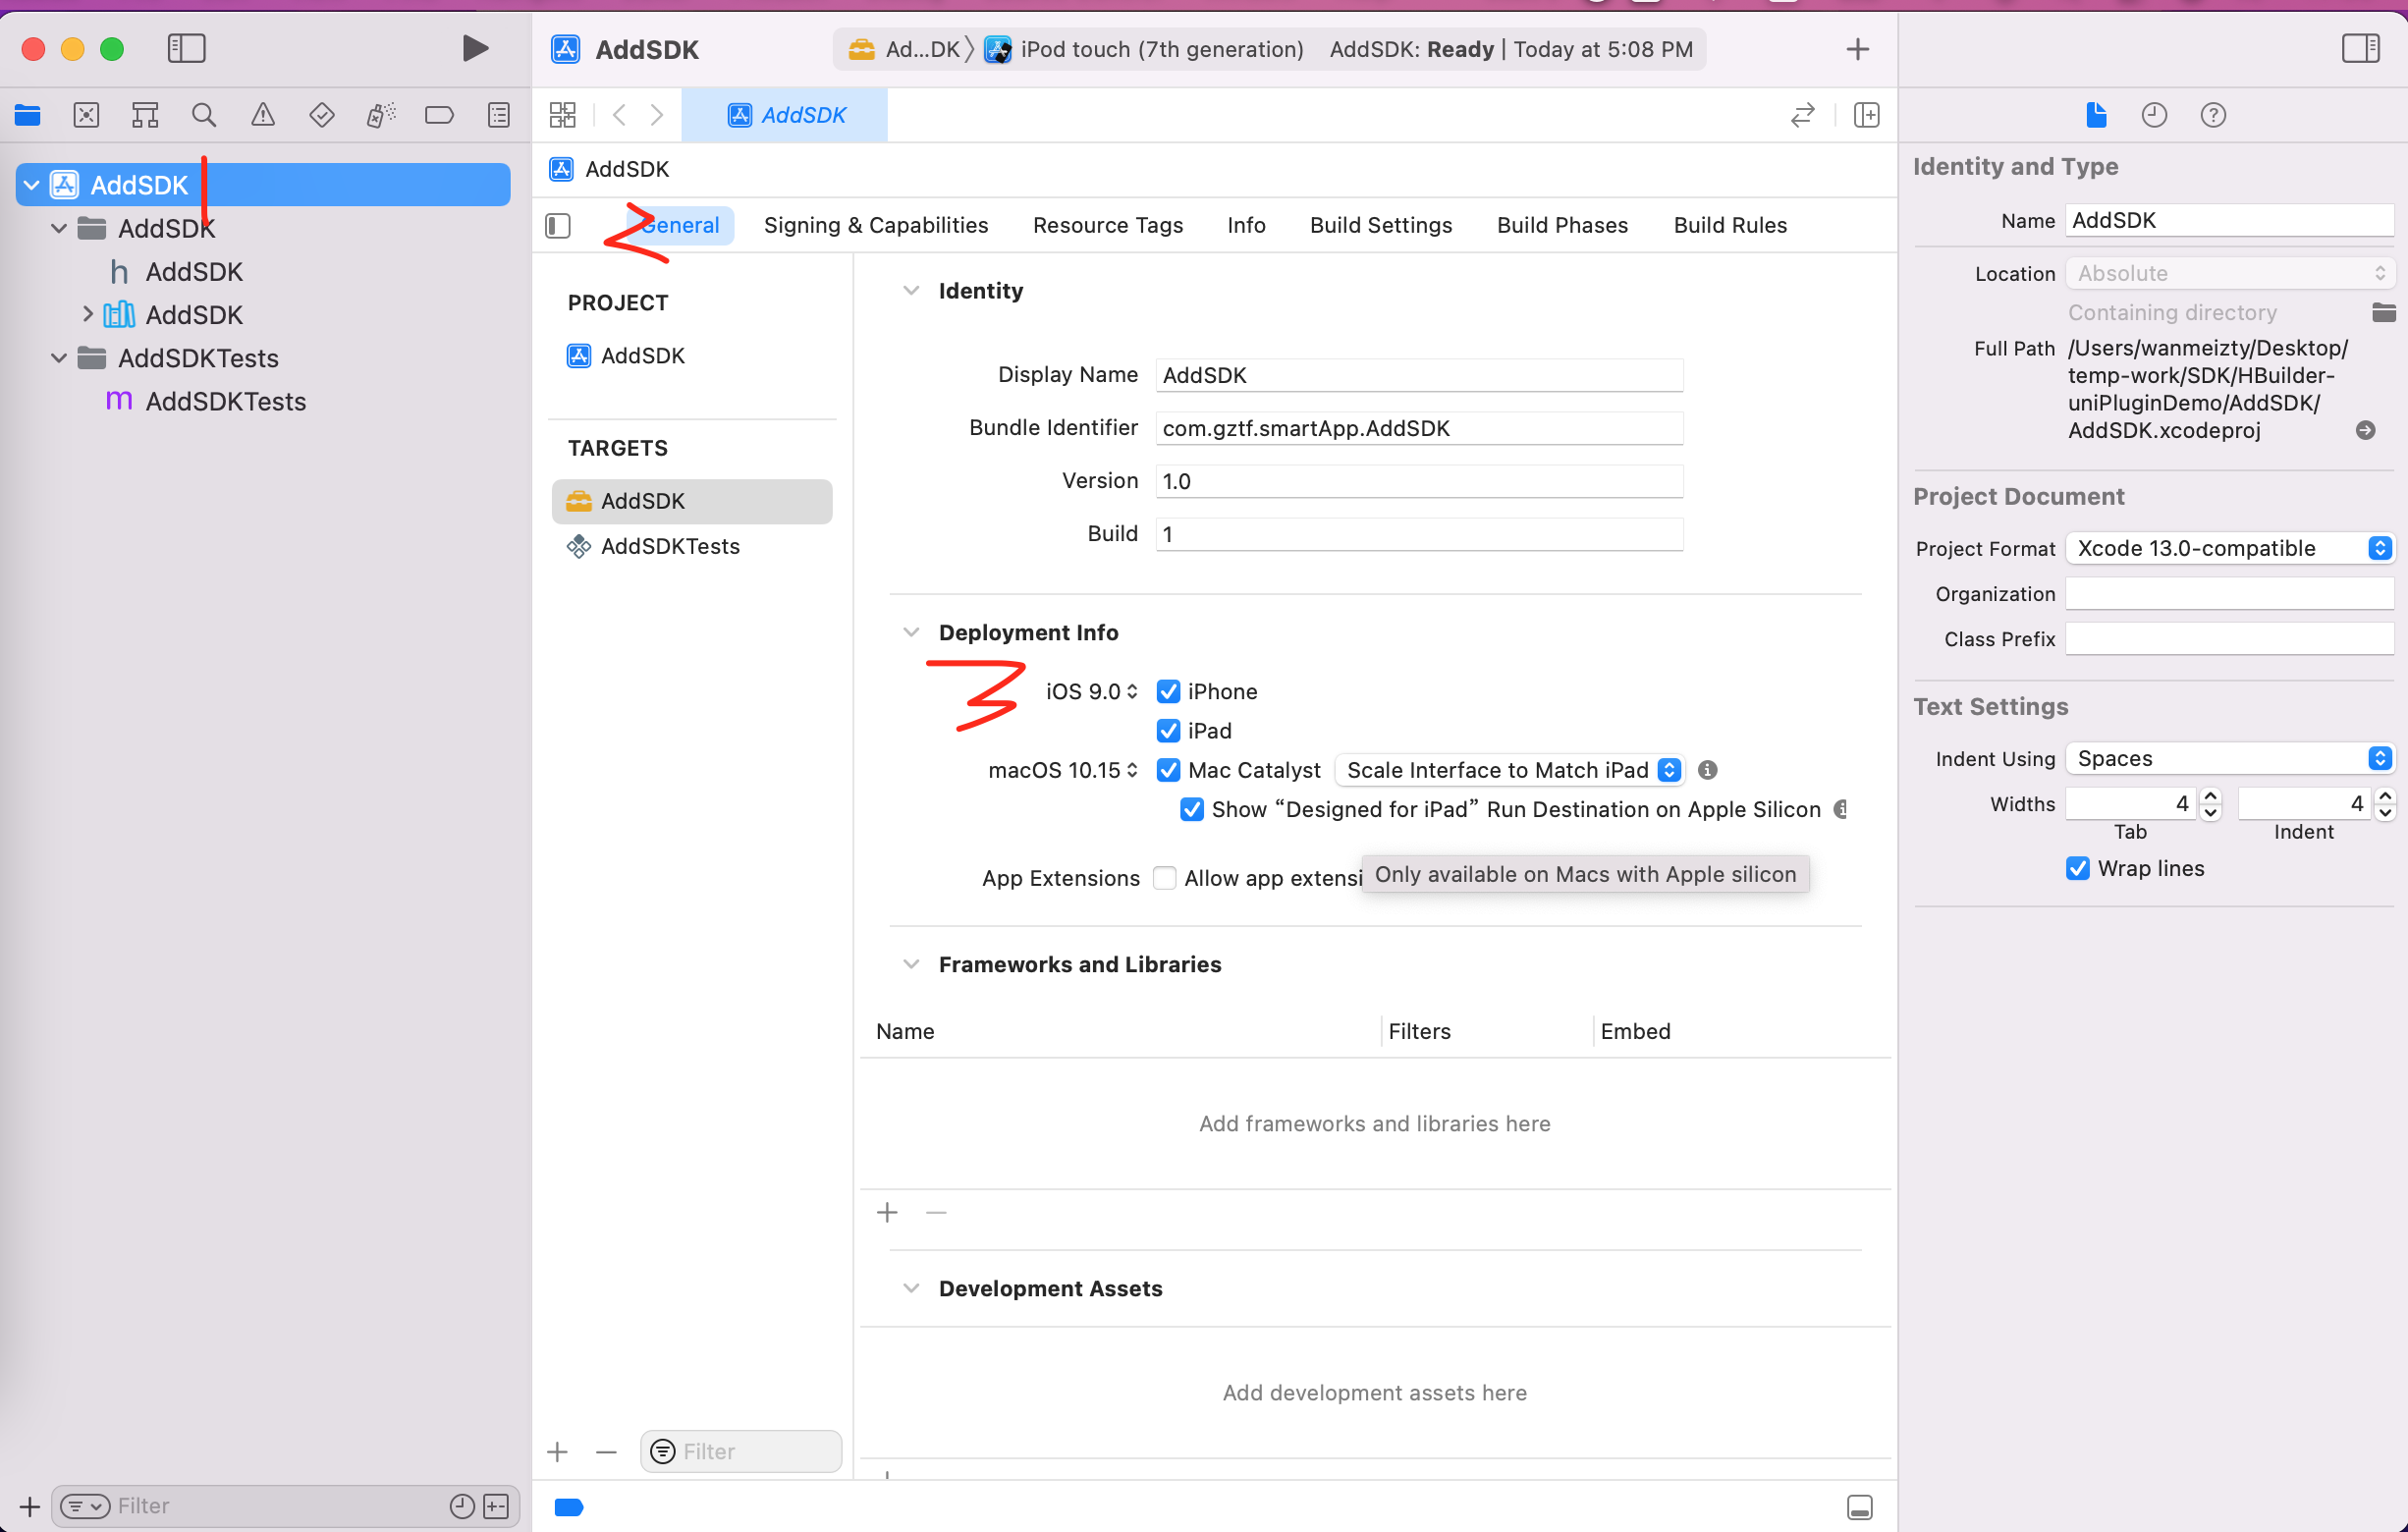Go back in editor history
2408x1532 pixels.
coord(619,115)
